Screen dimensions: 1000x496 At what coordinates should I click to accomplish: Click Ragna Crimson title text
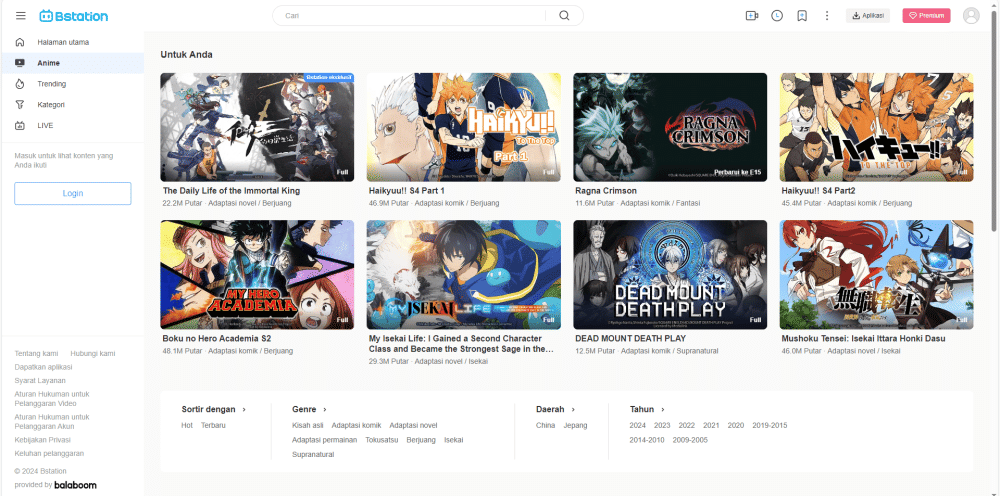(x=606, y=191)
